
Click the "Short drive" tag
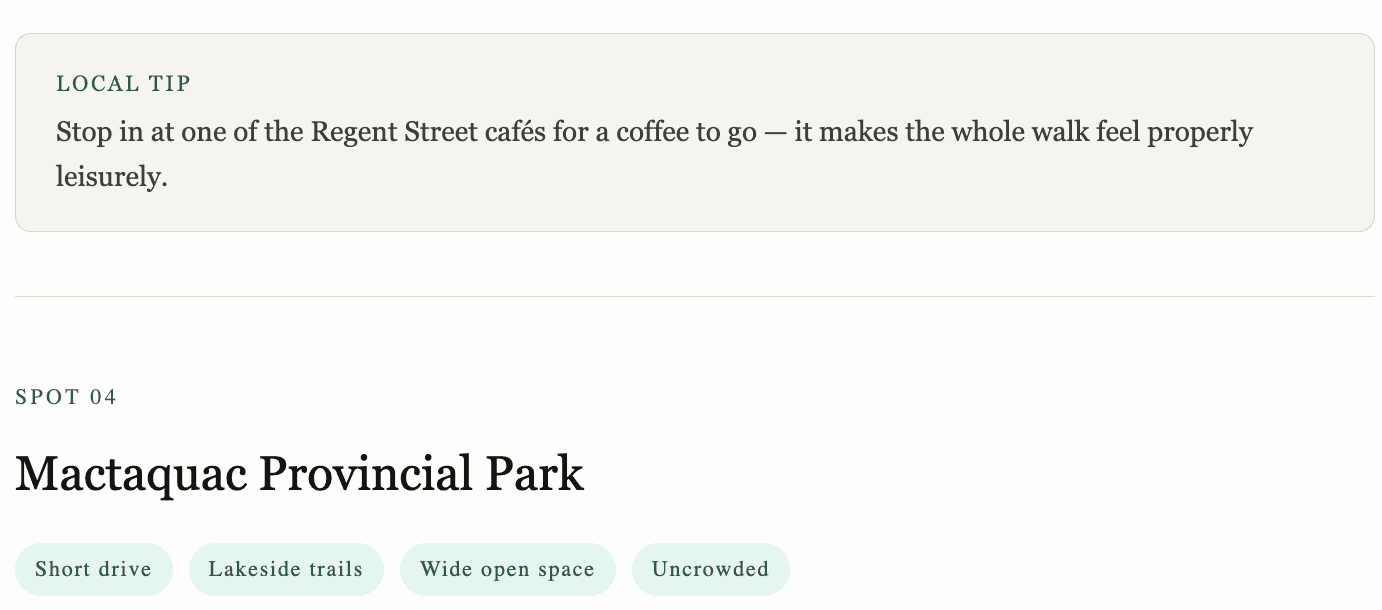(x=93, y=570)
